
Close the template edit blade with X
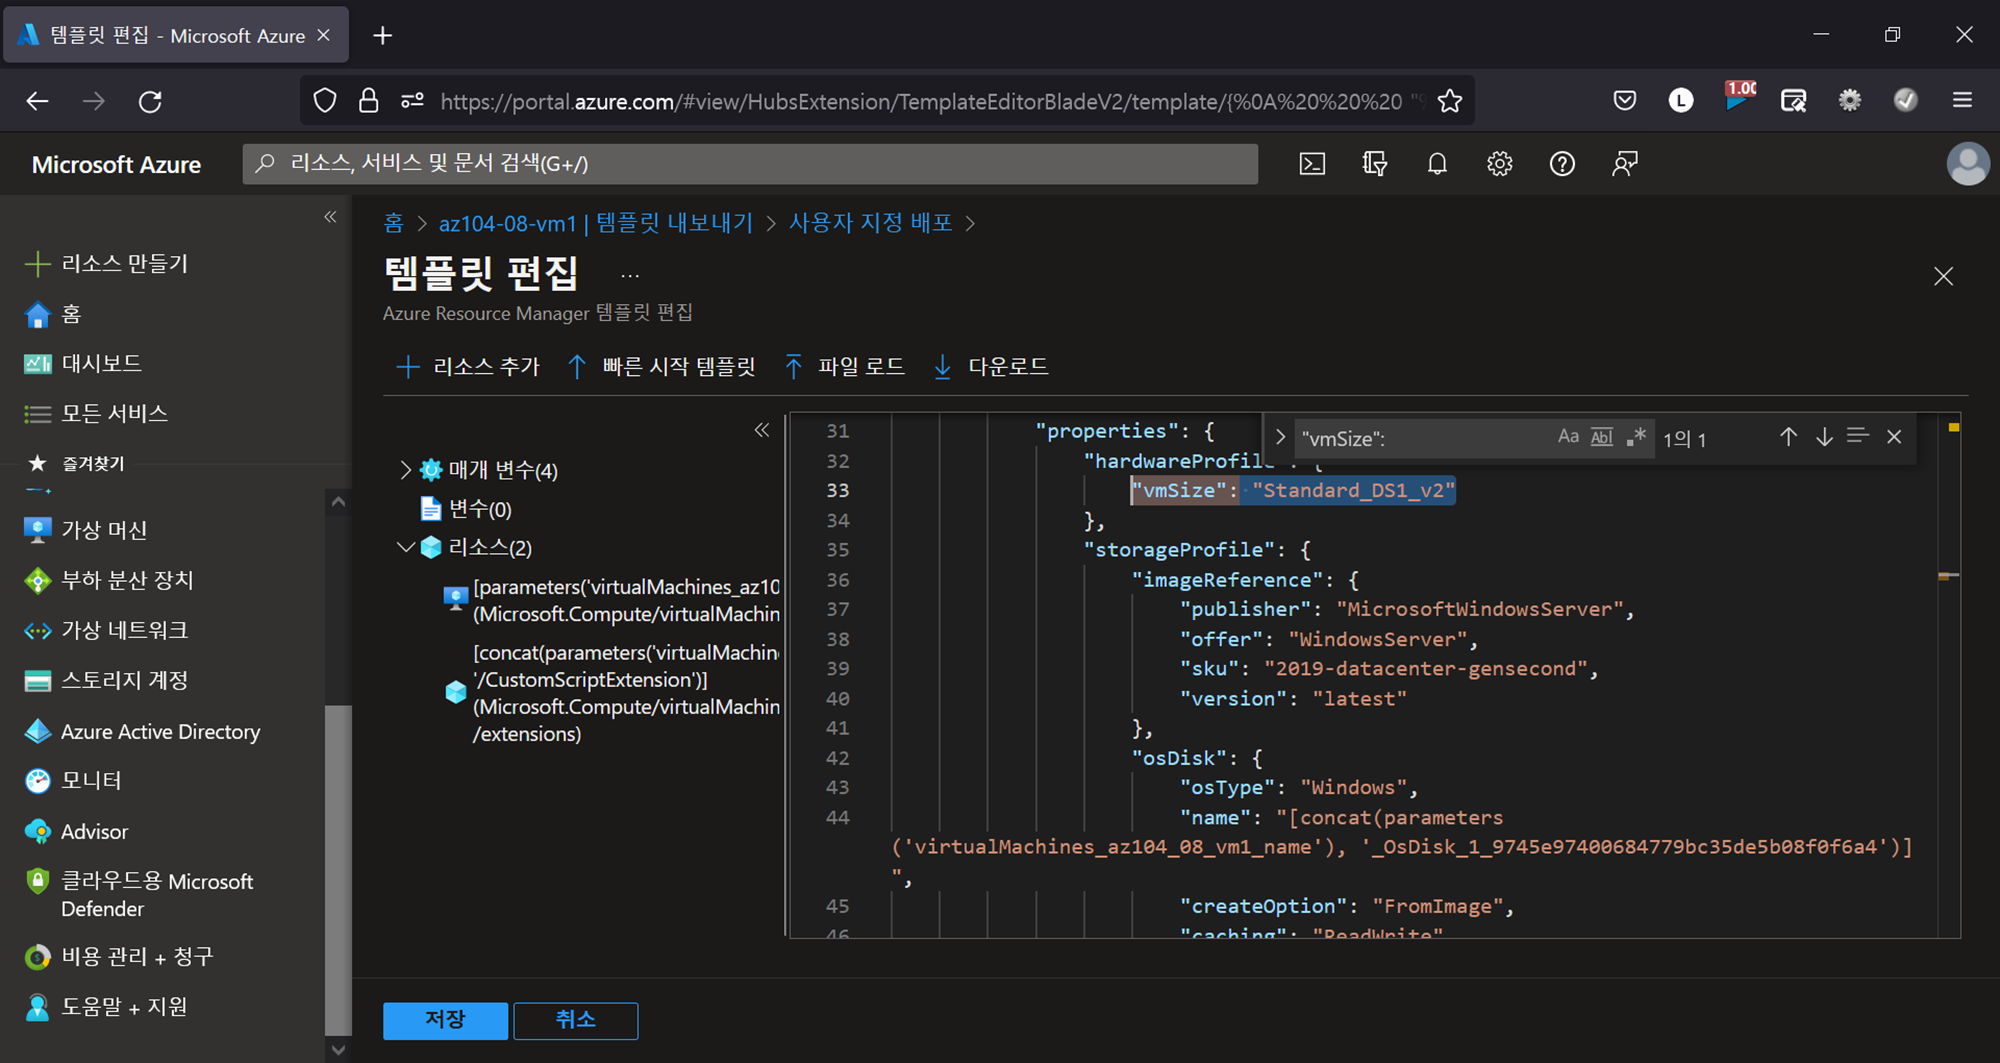[x=1943, y=276]
